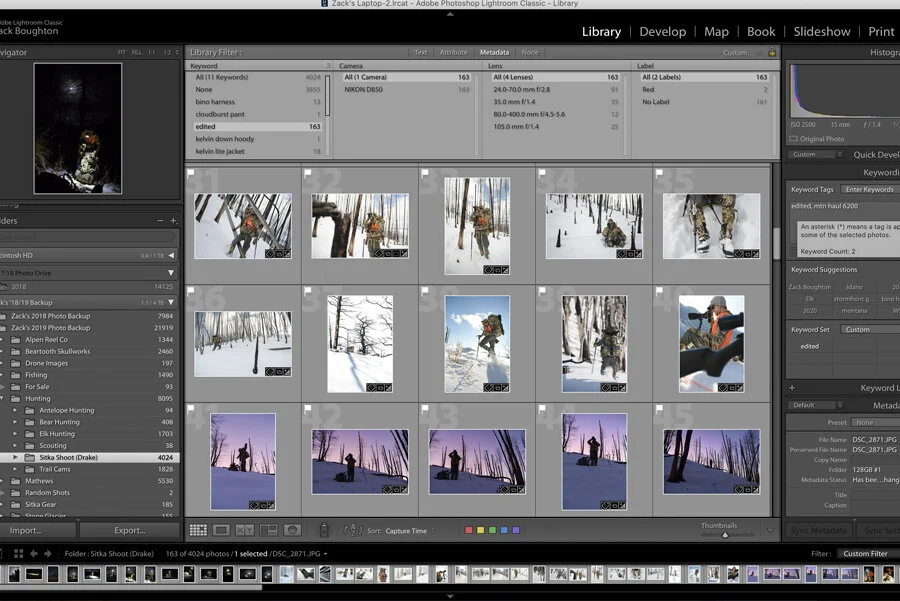Viewport: 900px width, 601px height.
Task: Toggle flag on first thumbnail in grid
Action: (191, 173)
